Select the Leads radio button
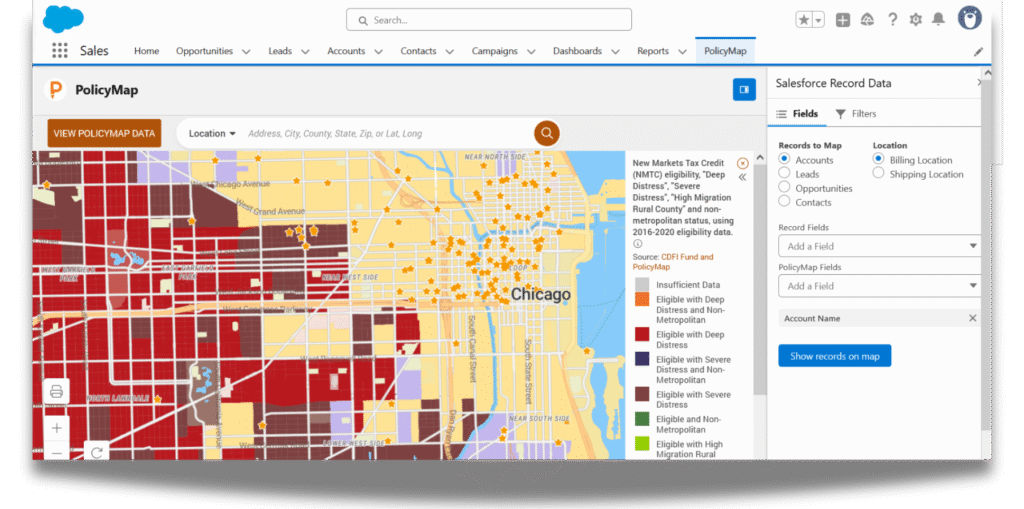This screenshot has height=509, width=1024. click(785, 174)
